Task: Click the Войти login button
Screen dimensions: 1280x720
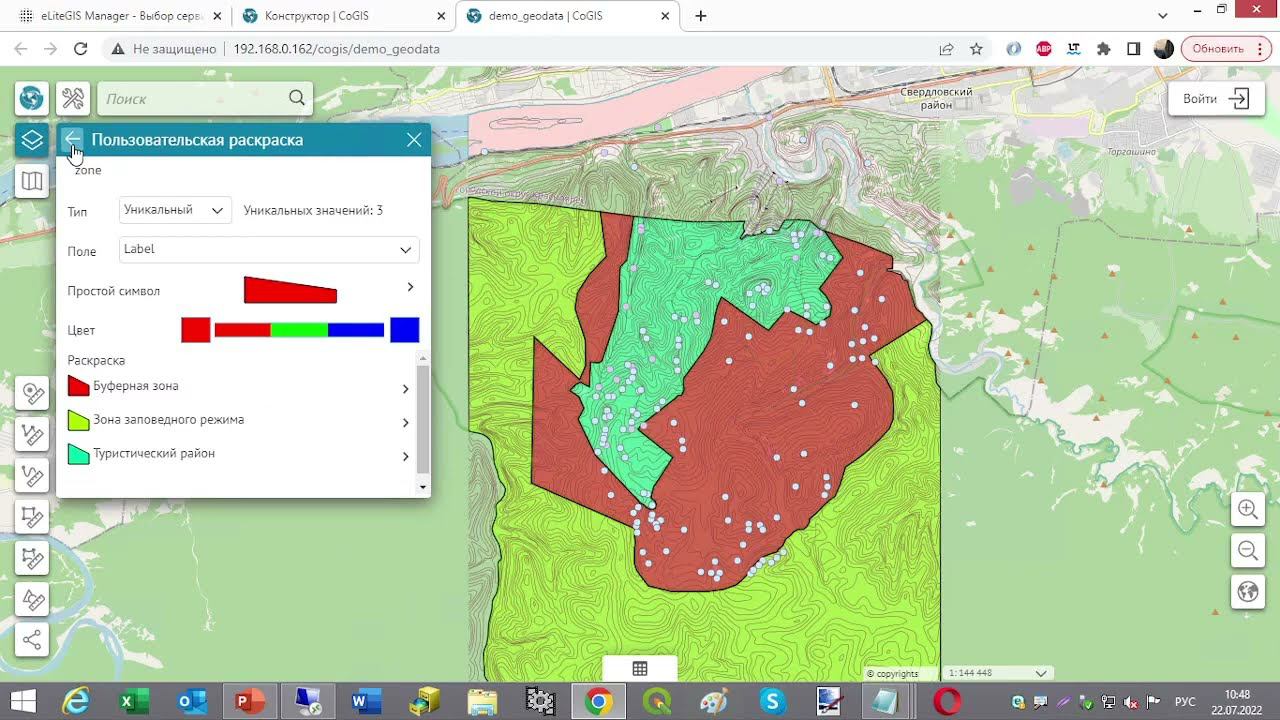Action: (1216, 99)
